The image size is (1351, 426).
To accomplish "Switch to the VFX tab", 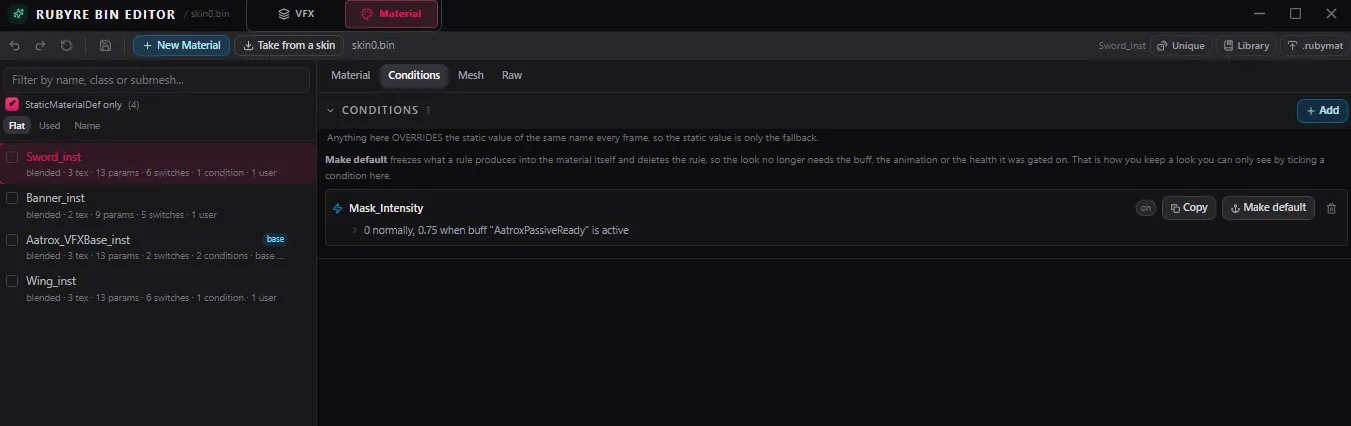I will point(295,14).
